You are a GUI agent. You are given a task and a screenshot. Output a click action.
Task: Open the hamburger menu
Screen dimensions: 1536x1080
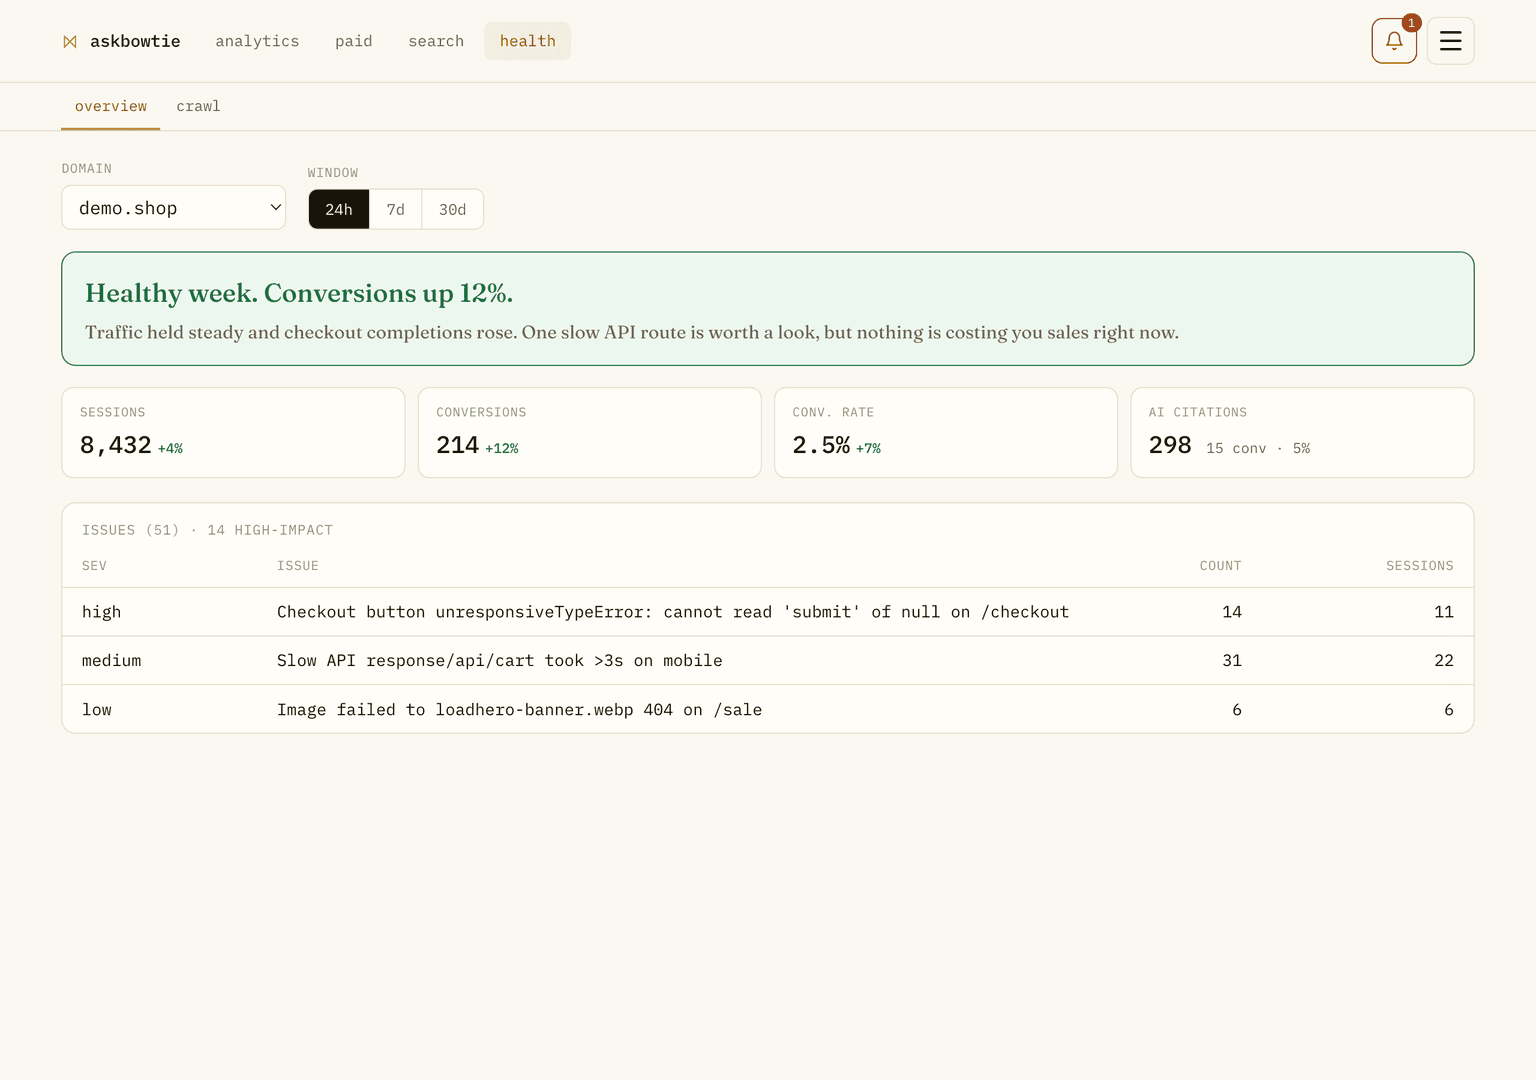[x=1450, y=41]
